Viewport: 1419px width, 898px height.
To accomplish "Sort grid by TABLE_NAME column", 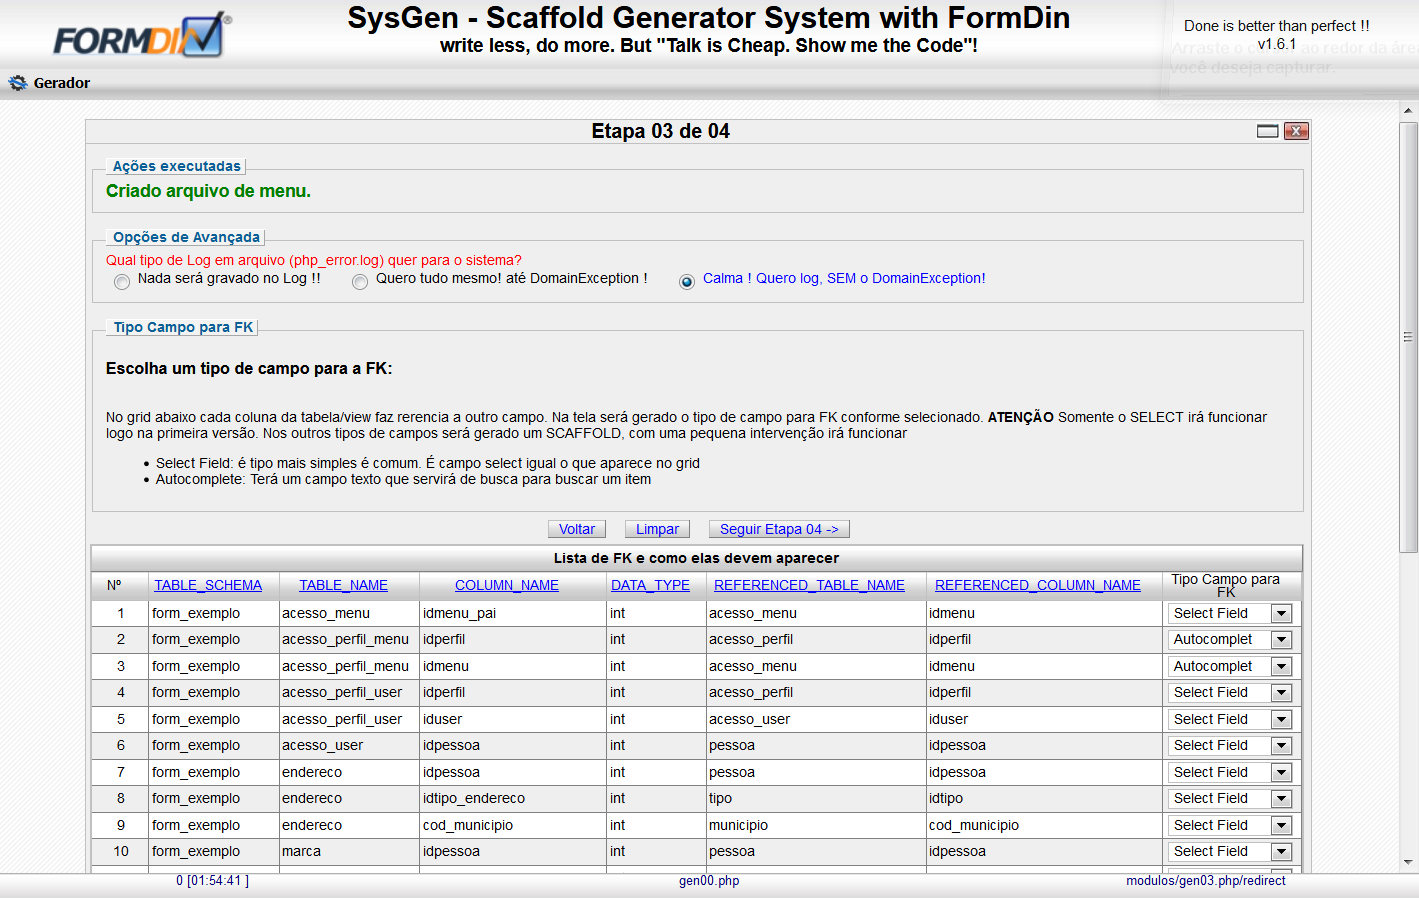I will pyautogui.click(x=343, y=585).
